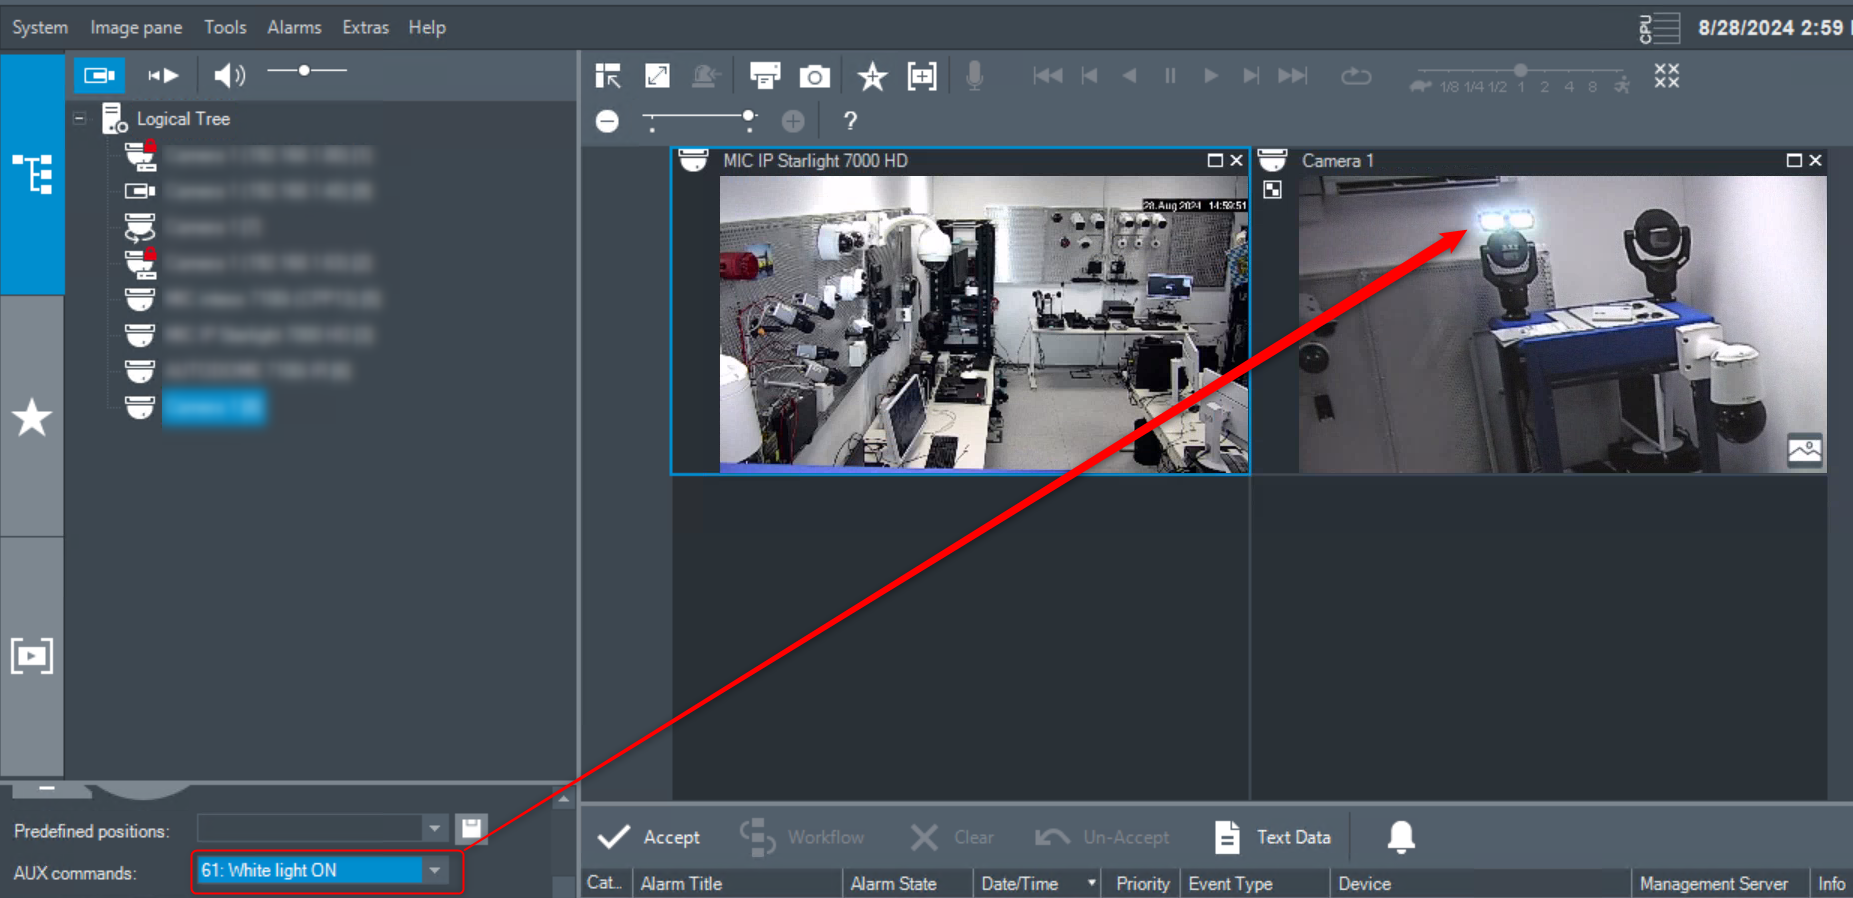Click the Text Data button
The height and width of the screenshot is (898, 1853).
pyautogui.click(x=1273, y=837)
